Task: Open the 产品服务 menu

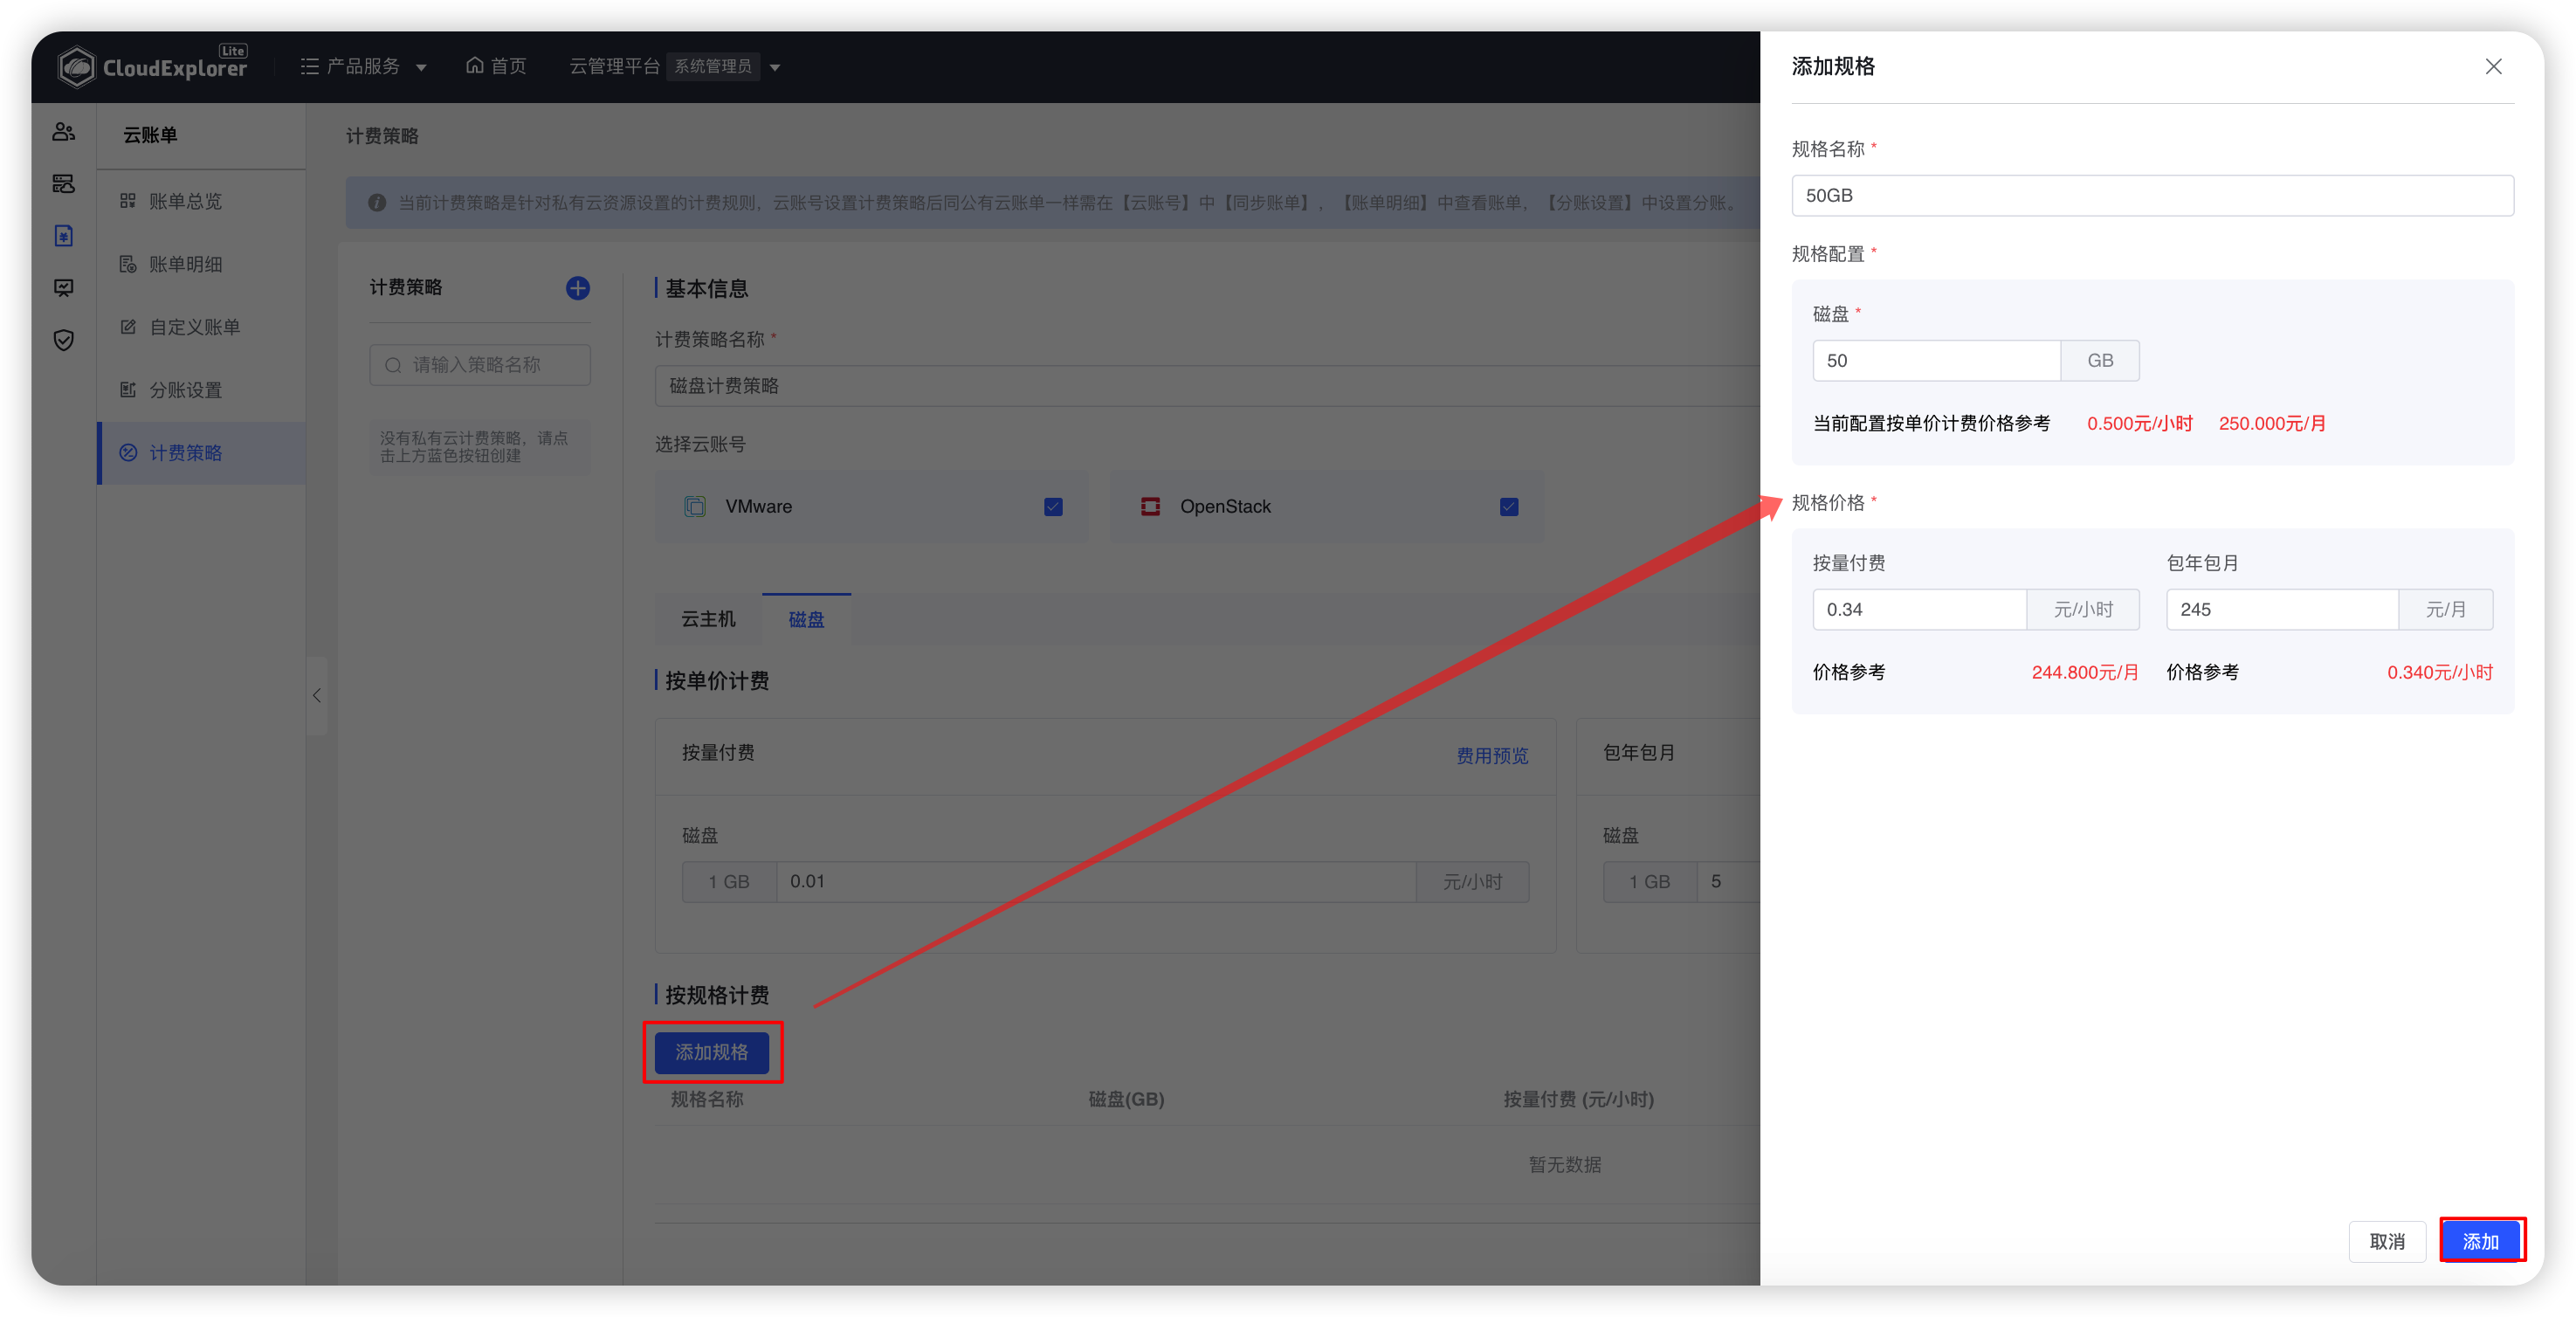Action: coord(363,66)
